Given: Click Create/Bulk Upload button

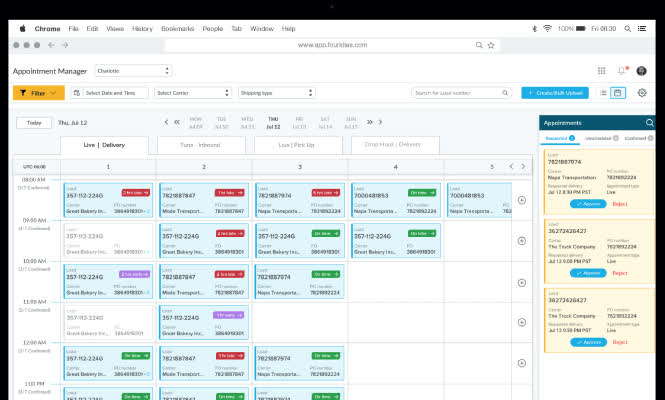Looking at the screenshot, I should click(555, 93).
